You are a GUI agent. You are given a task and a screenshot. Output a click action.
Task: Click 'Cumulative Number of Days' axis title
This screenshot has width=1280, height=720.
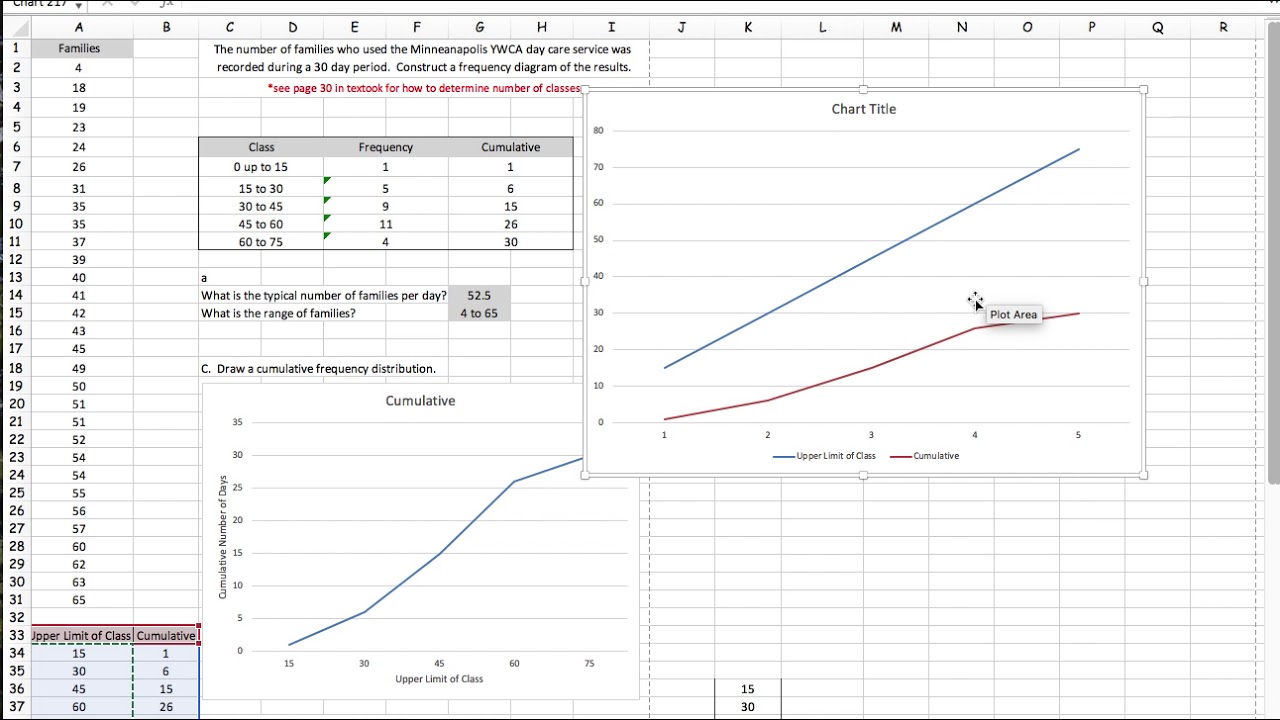tap(222, 537)
